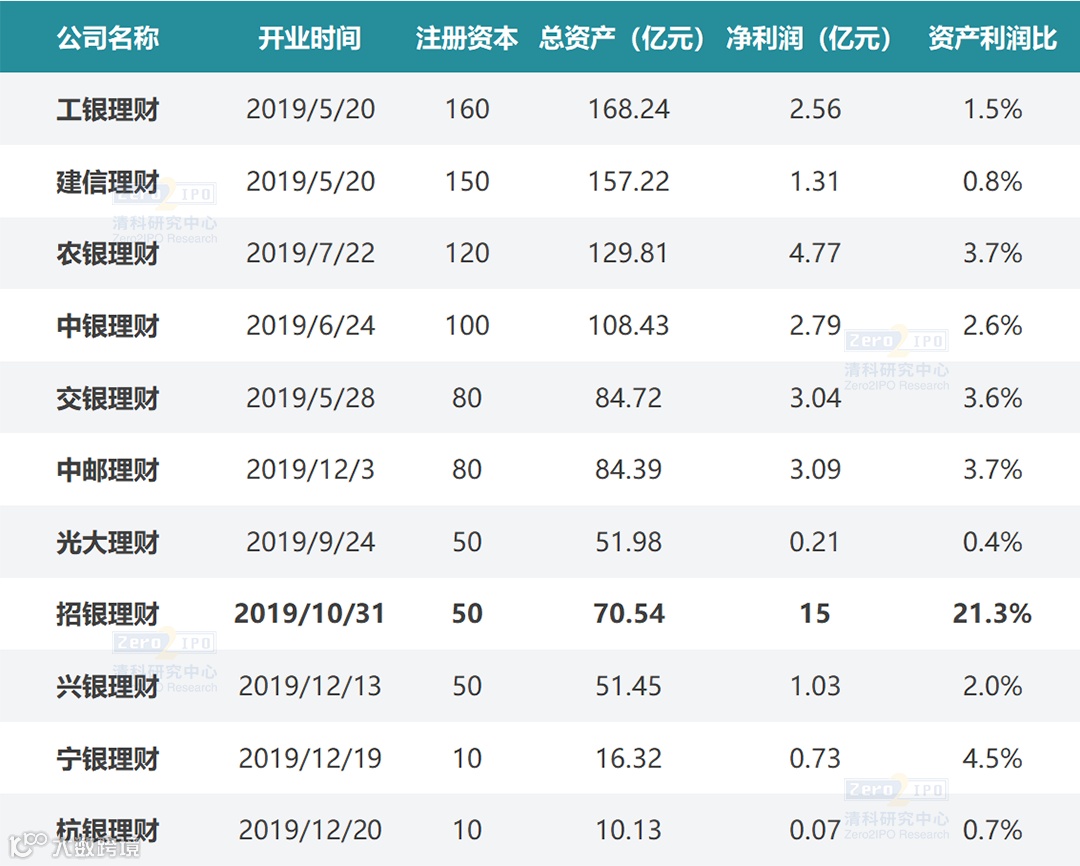Click total assets value 84.39
Image resolution: width=1080 pixels, height=866 pixels.
pos(629,470)
